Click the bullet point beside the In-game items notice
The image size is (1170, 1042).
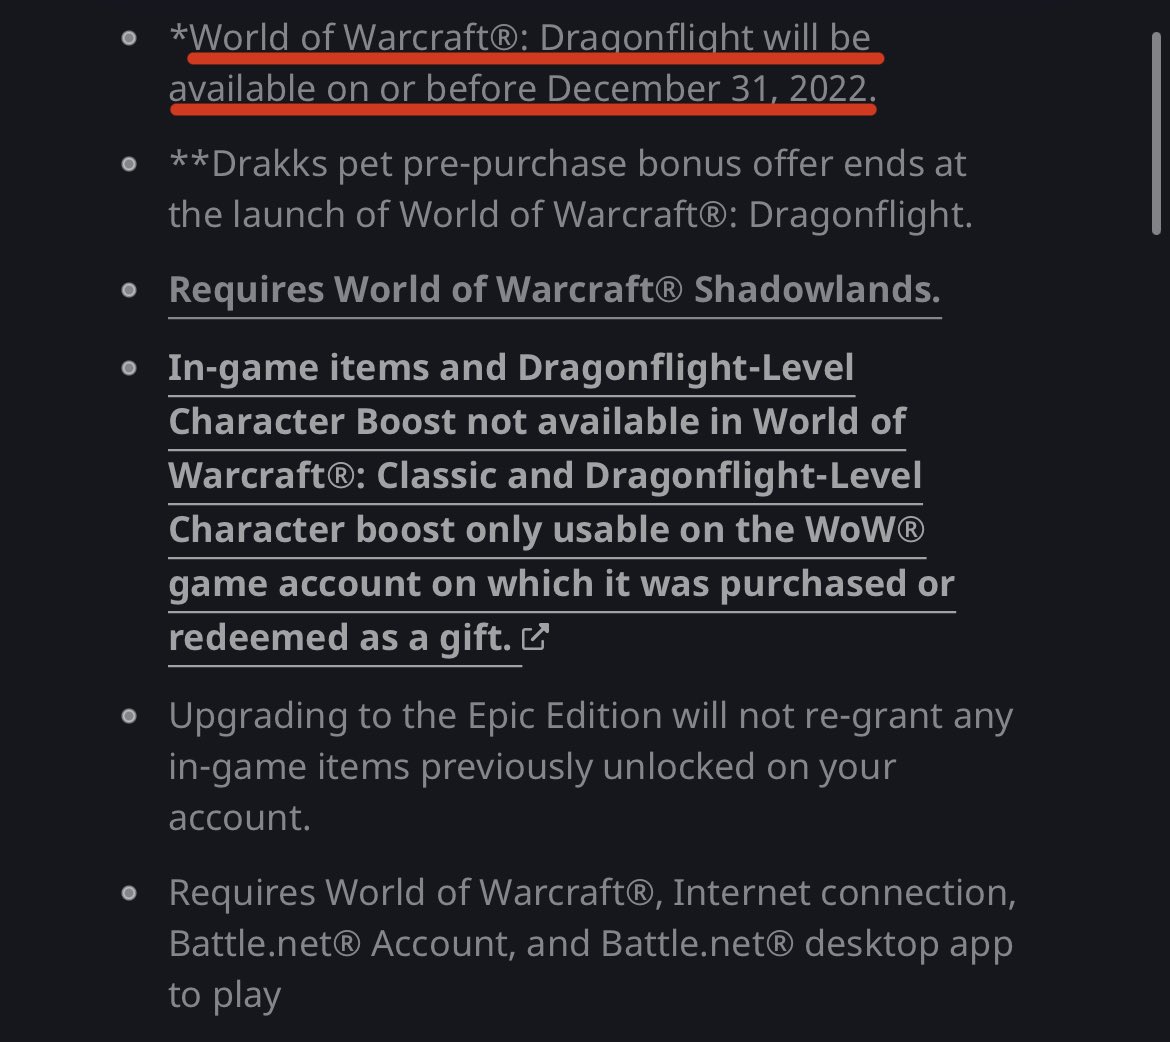129,368
